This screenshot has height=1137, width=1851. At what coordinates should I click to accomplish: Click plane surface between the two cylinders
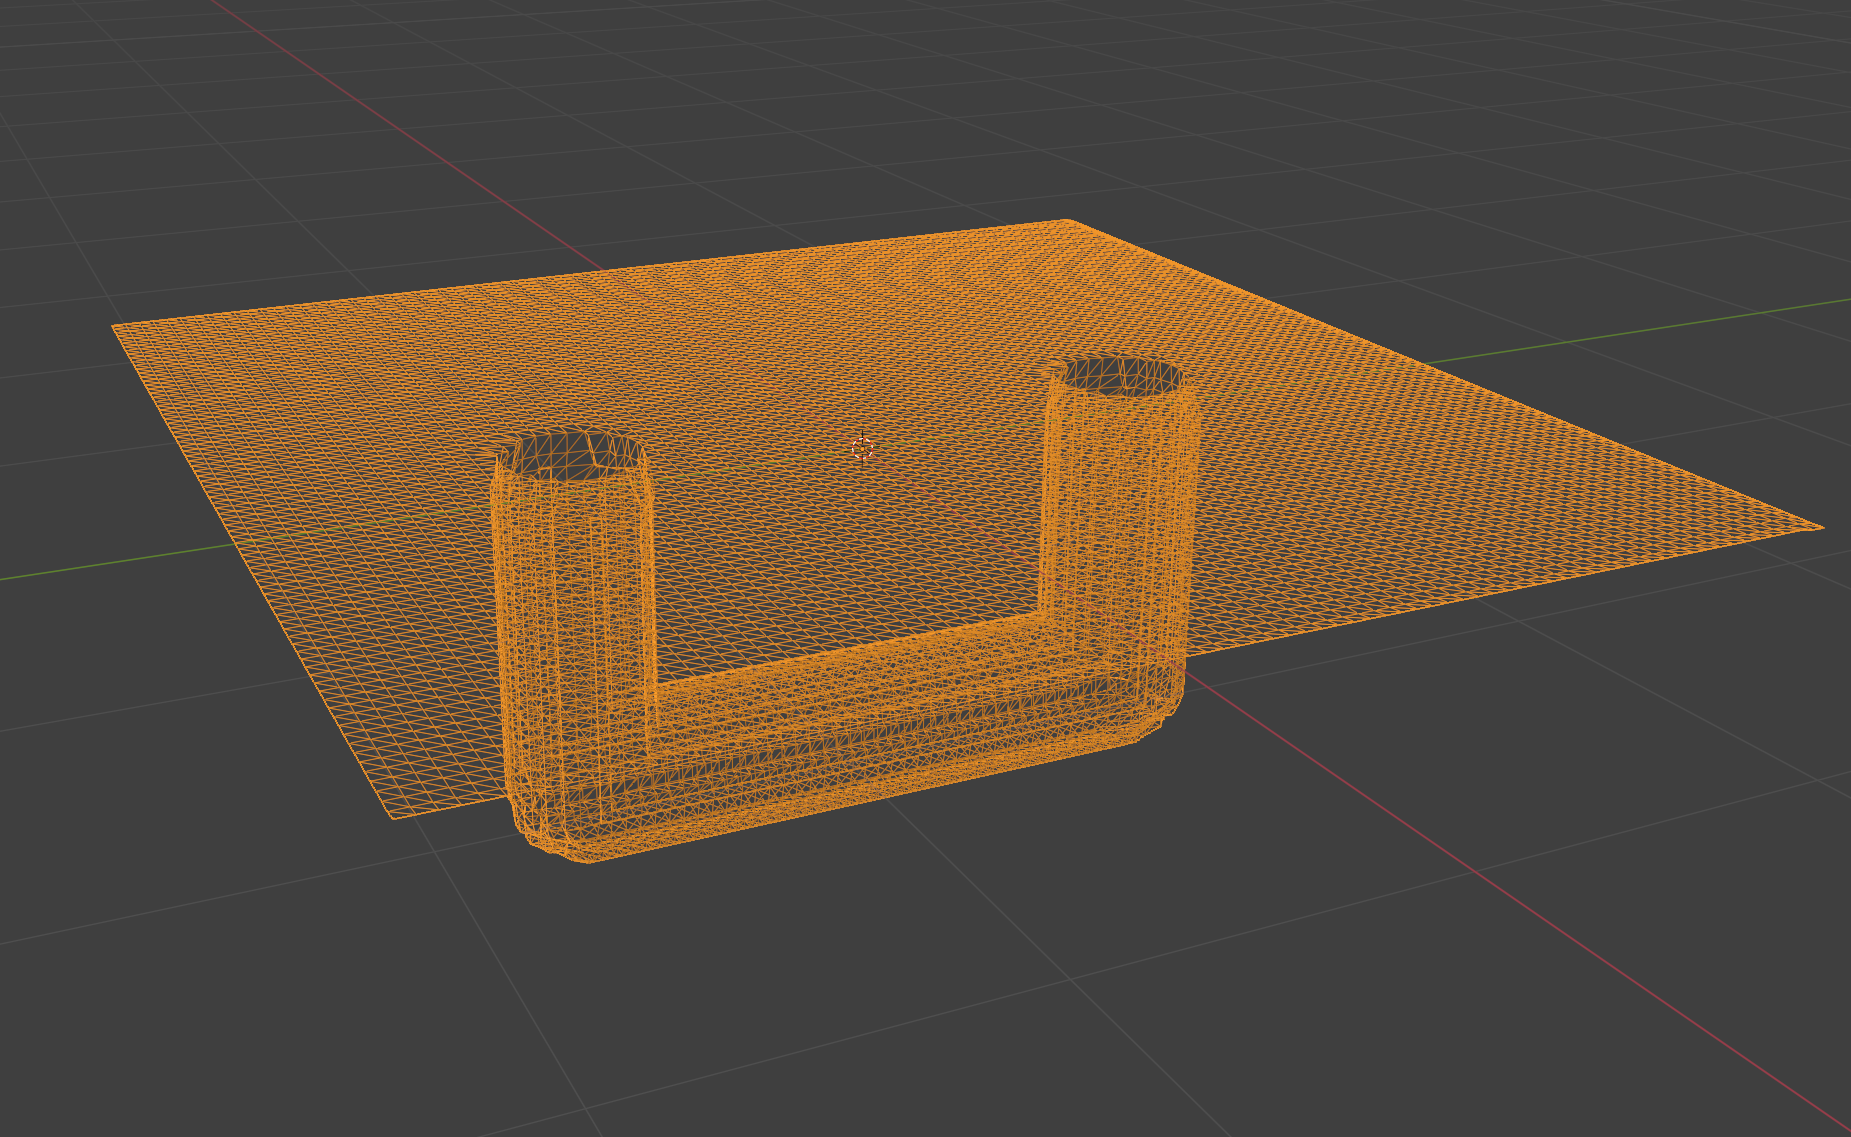click(850, 560)
